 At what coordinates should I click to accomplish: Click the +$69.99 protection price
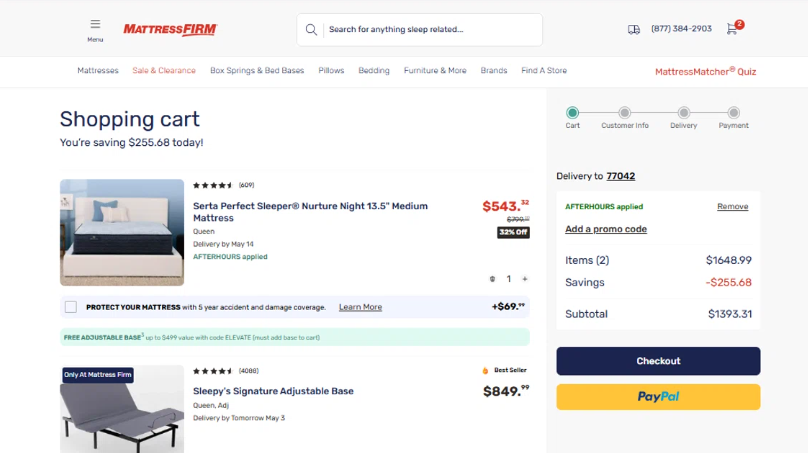pos(508,307)
